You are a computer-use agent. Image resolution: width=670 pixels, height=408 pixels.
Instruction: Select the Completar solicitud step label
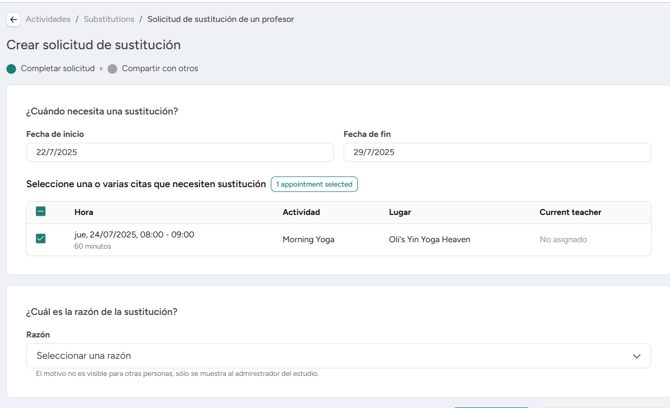click(x=58, y=68)
